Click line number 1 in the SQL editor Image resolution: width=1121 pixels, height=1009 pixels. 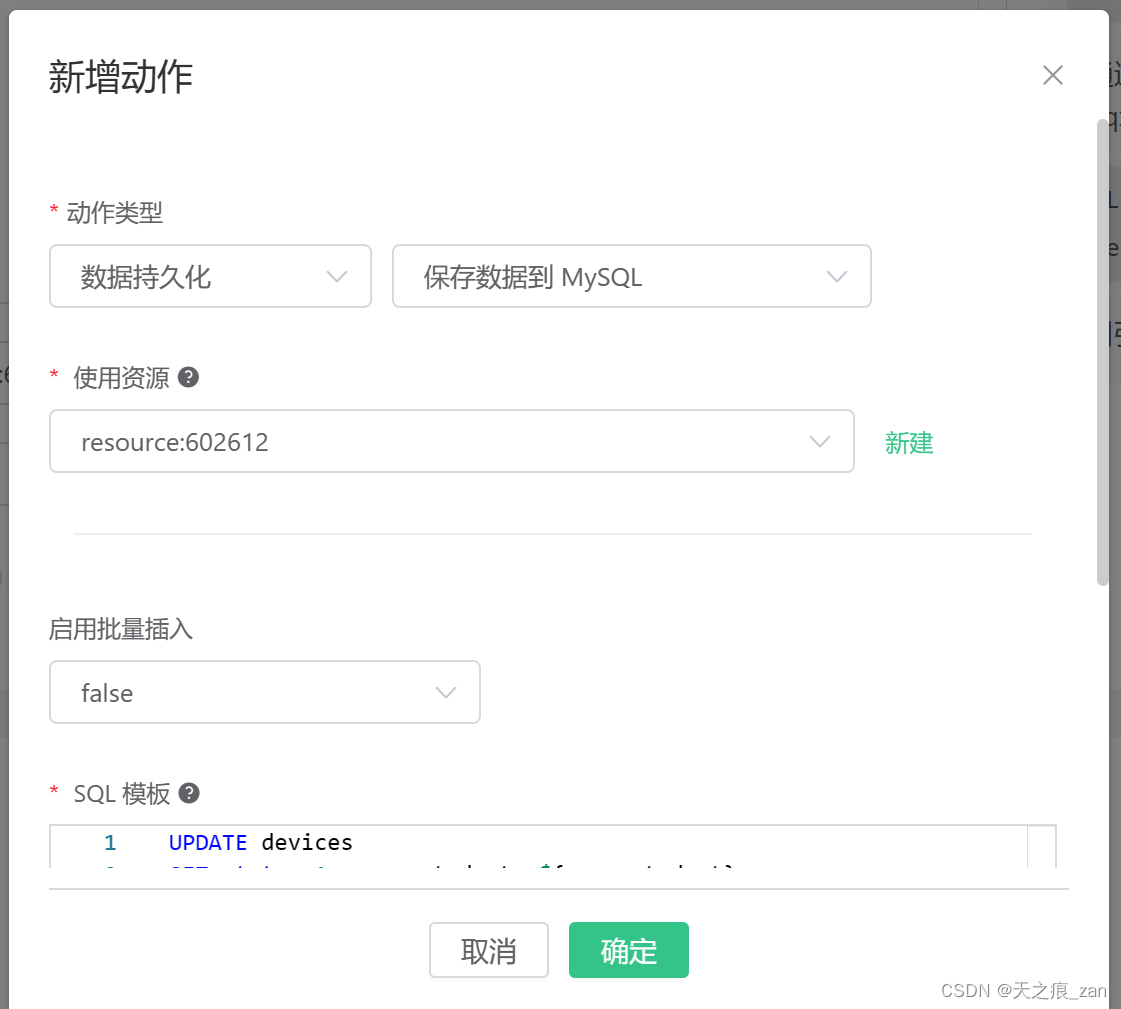tap(110, 842)
